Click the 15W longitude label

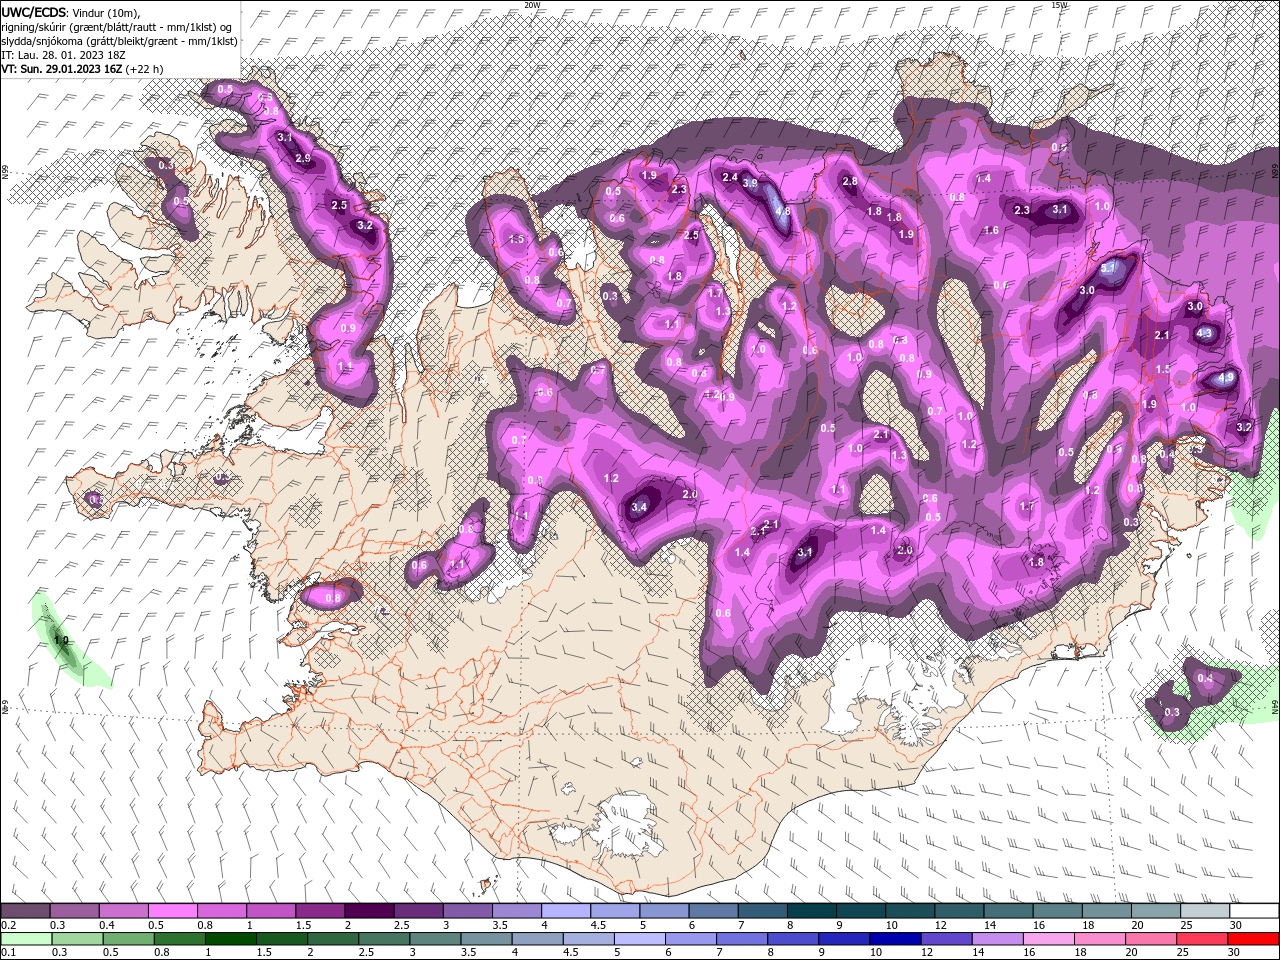click(x=1059, y=5)
